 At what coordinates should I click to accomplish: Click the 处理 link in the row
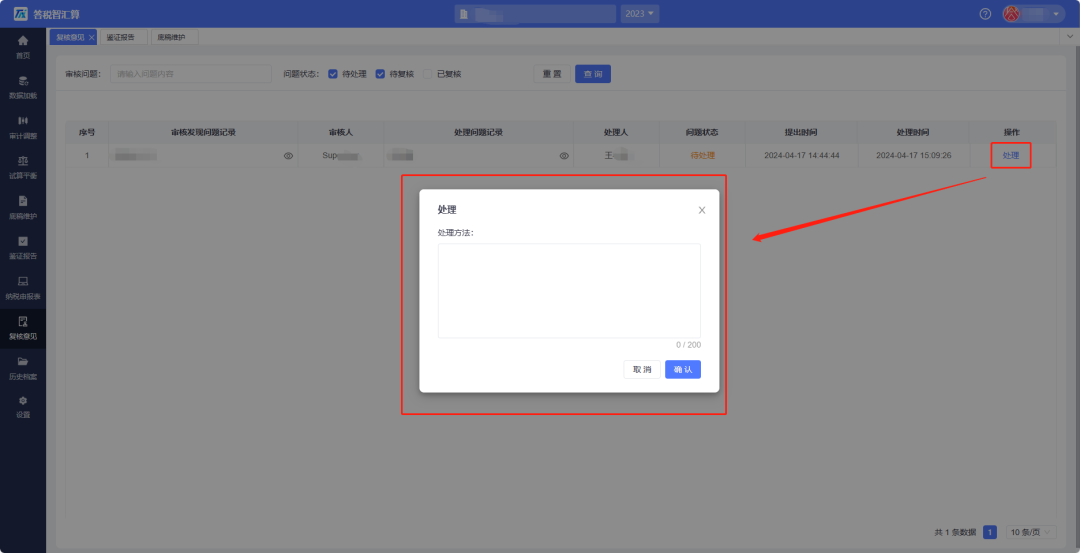click(1010, 156)
